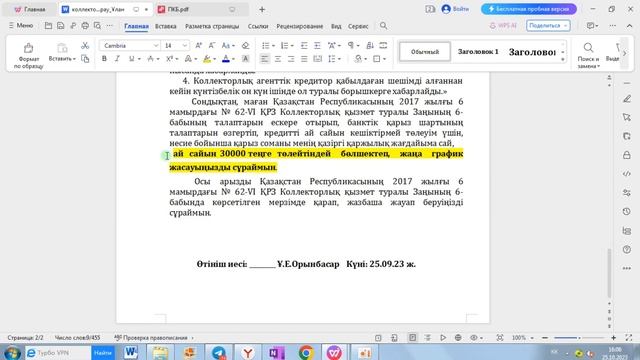Click the Print preview icon in quick toolbar
The image size is (640, 360).
(x=97, y=26)
